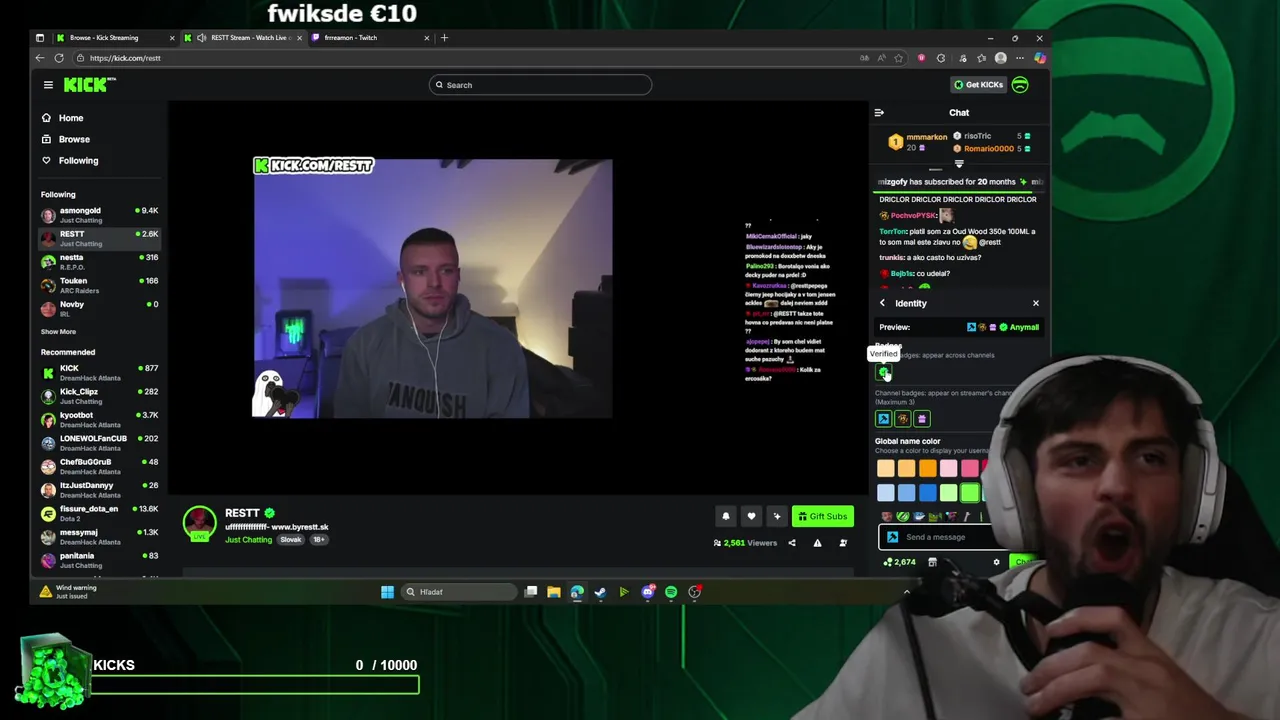Click the user icon next to report triangle
This screenshot has width=1280, height=720.
click(x=843, y=543)
